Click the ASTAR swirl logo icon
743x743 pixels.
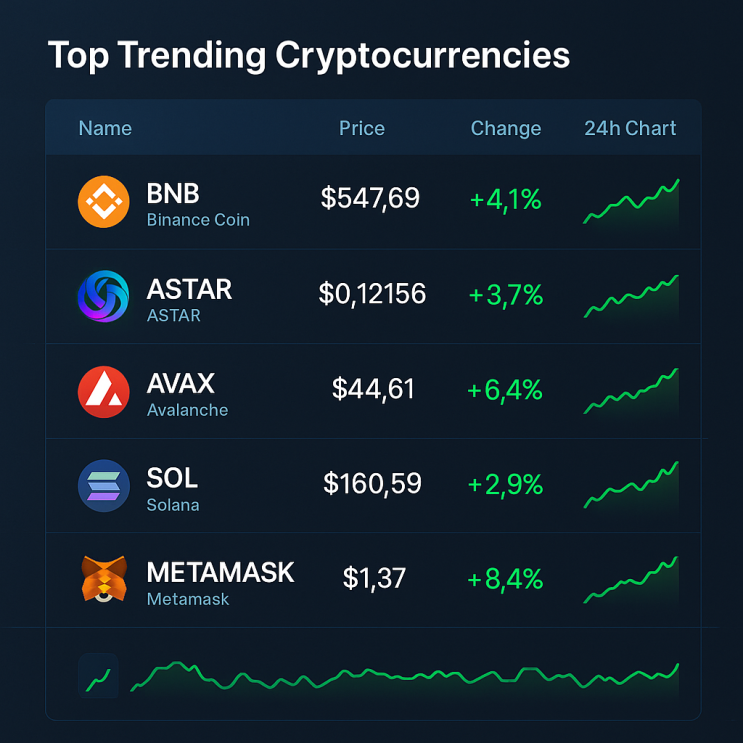click(x=103, y=297)
